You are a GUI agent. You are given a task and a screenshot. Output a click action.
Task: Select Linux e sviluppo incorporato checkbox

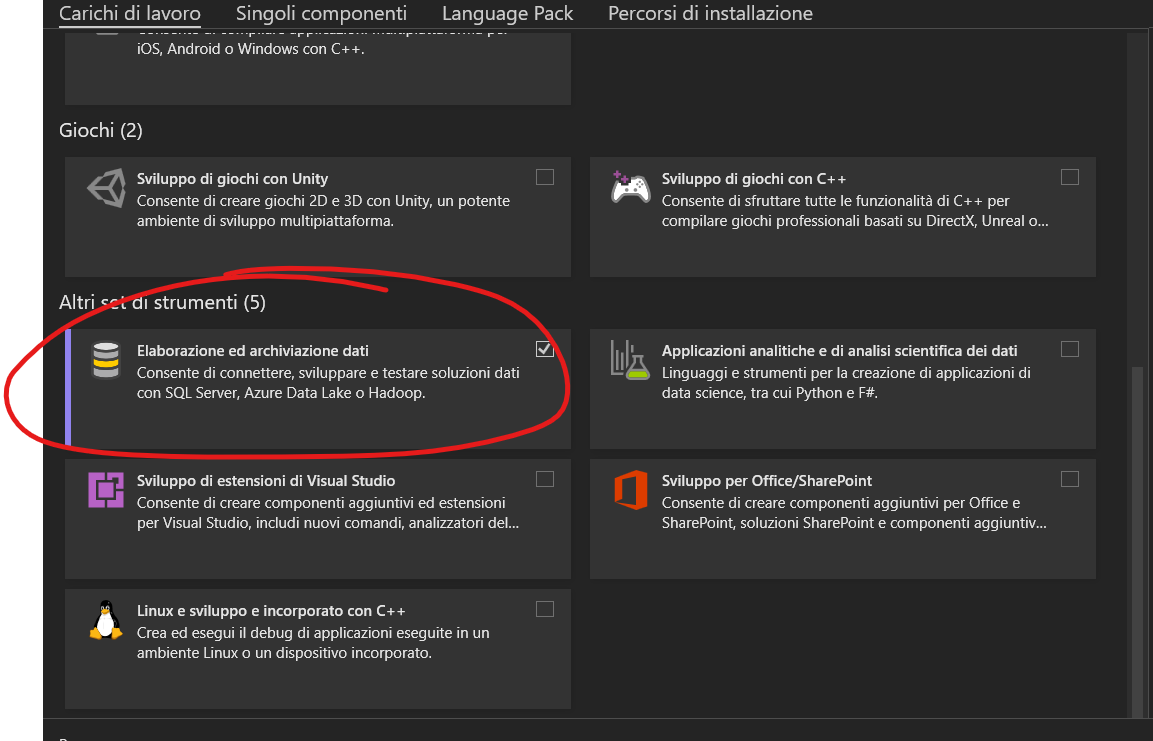pos(545,609)
